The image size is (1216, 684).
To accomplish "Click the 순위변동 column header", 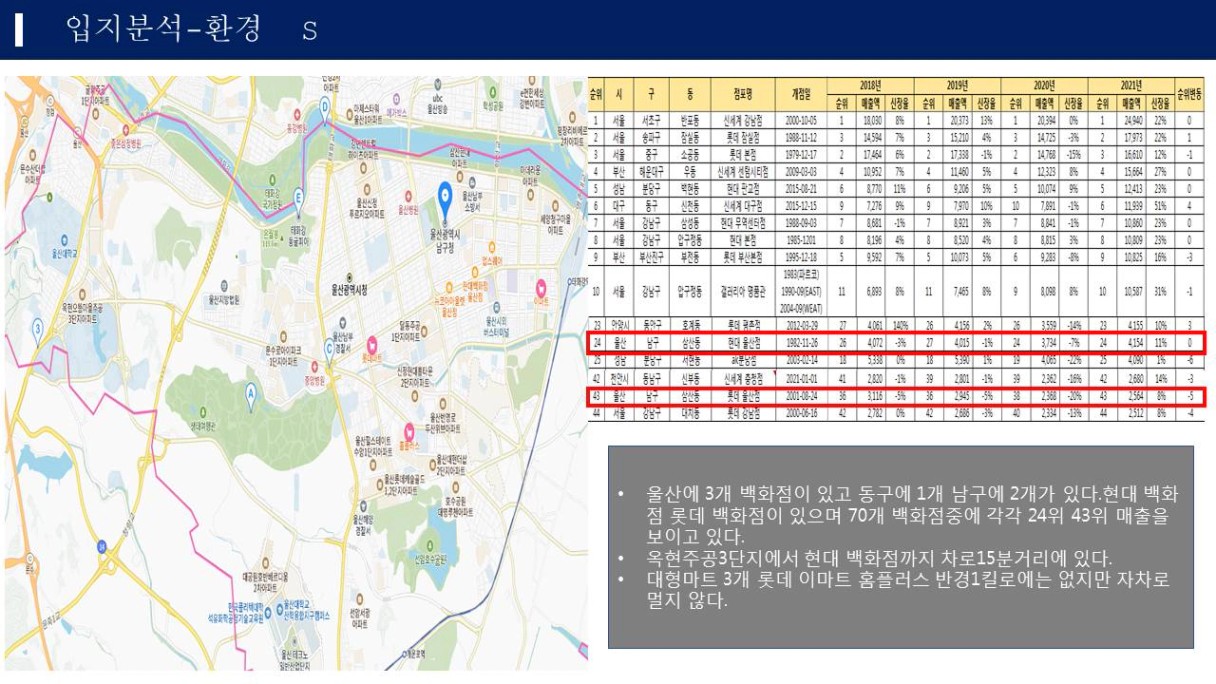I will [1190, 93].
